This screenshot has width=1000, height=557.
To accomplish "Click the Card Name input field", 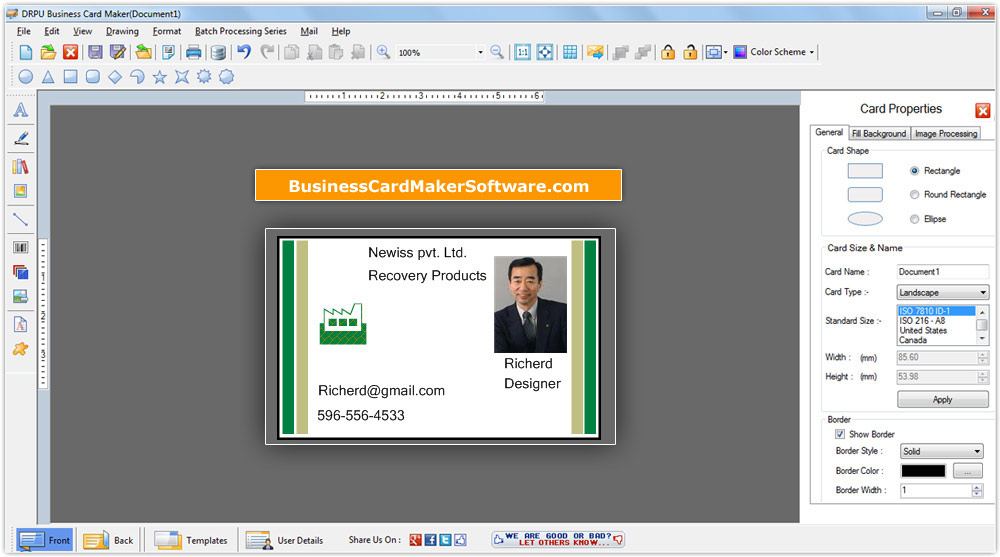I will click(x=942, y=272).
